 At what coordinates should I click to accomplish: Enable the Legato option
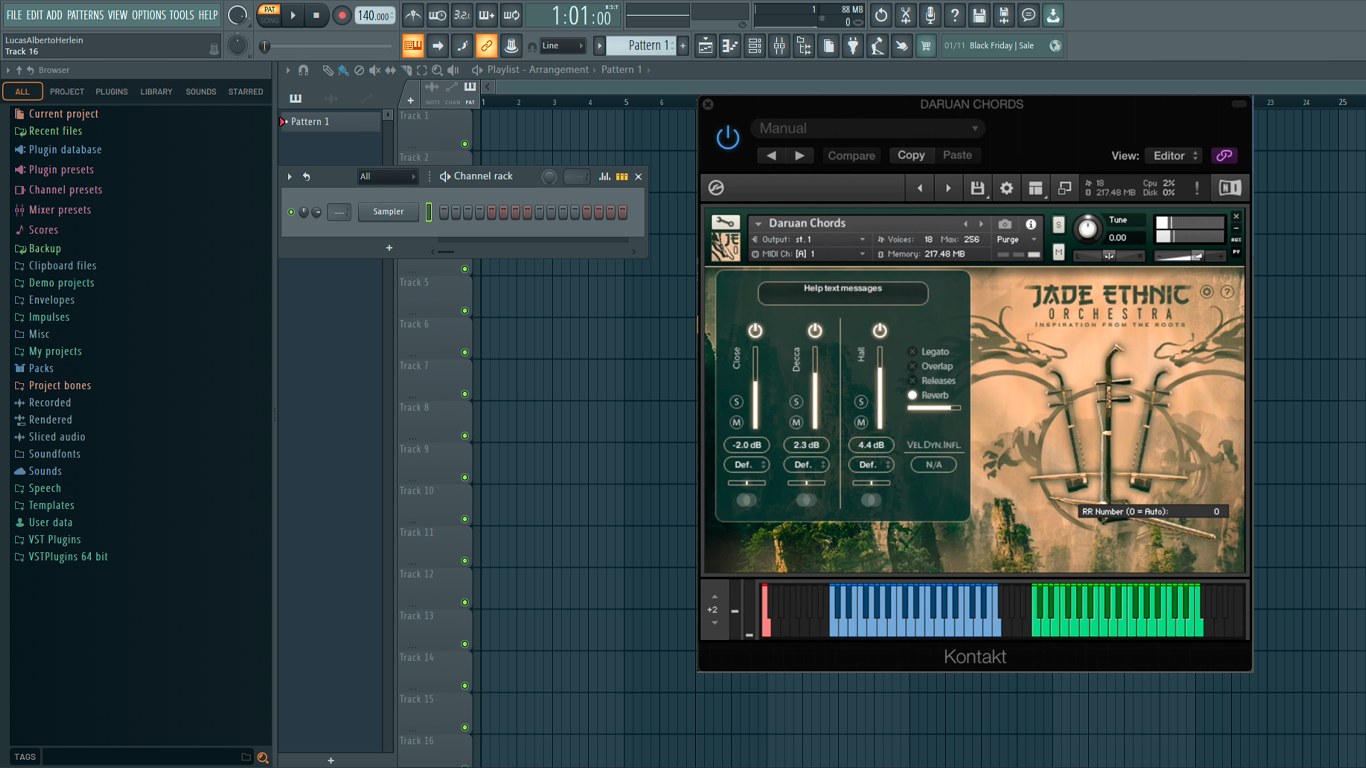pos(912,352)
